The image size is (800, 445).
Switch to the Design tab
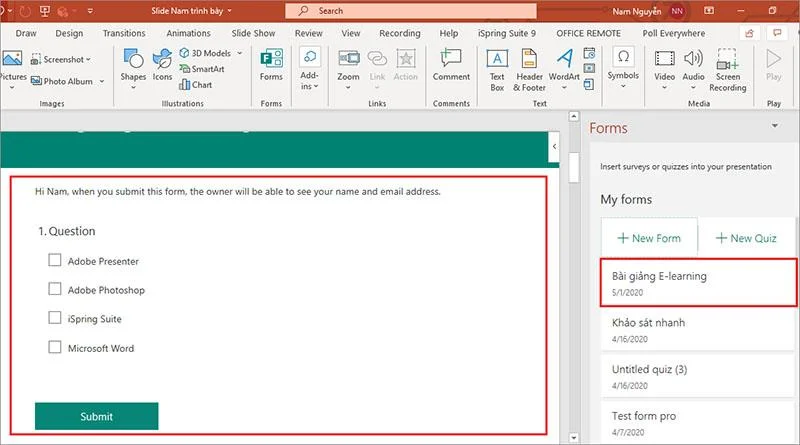coord(69,33)
